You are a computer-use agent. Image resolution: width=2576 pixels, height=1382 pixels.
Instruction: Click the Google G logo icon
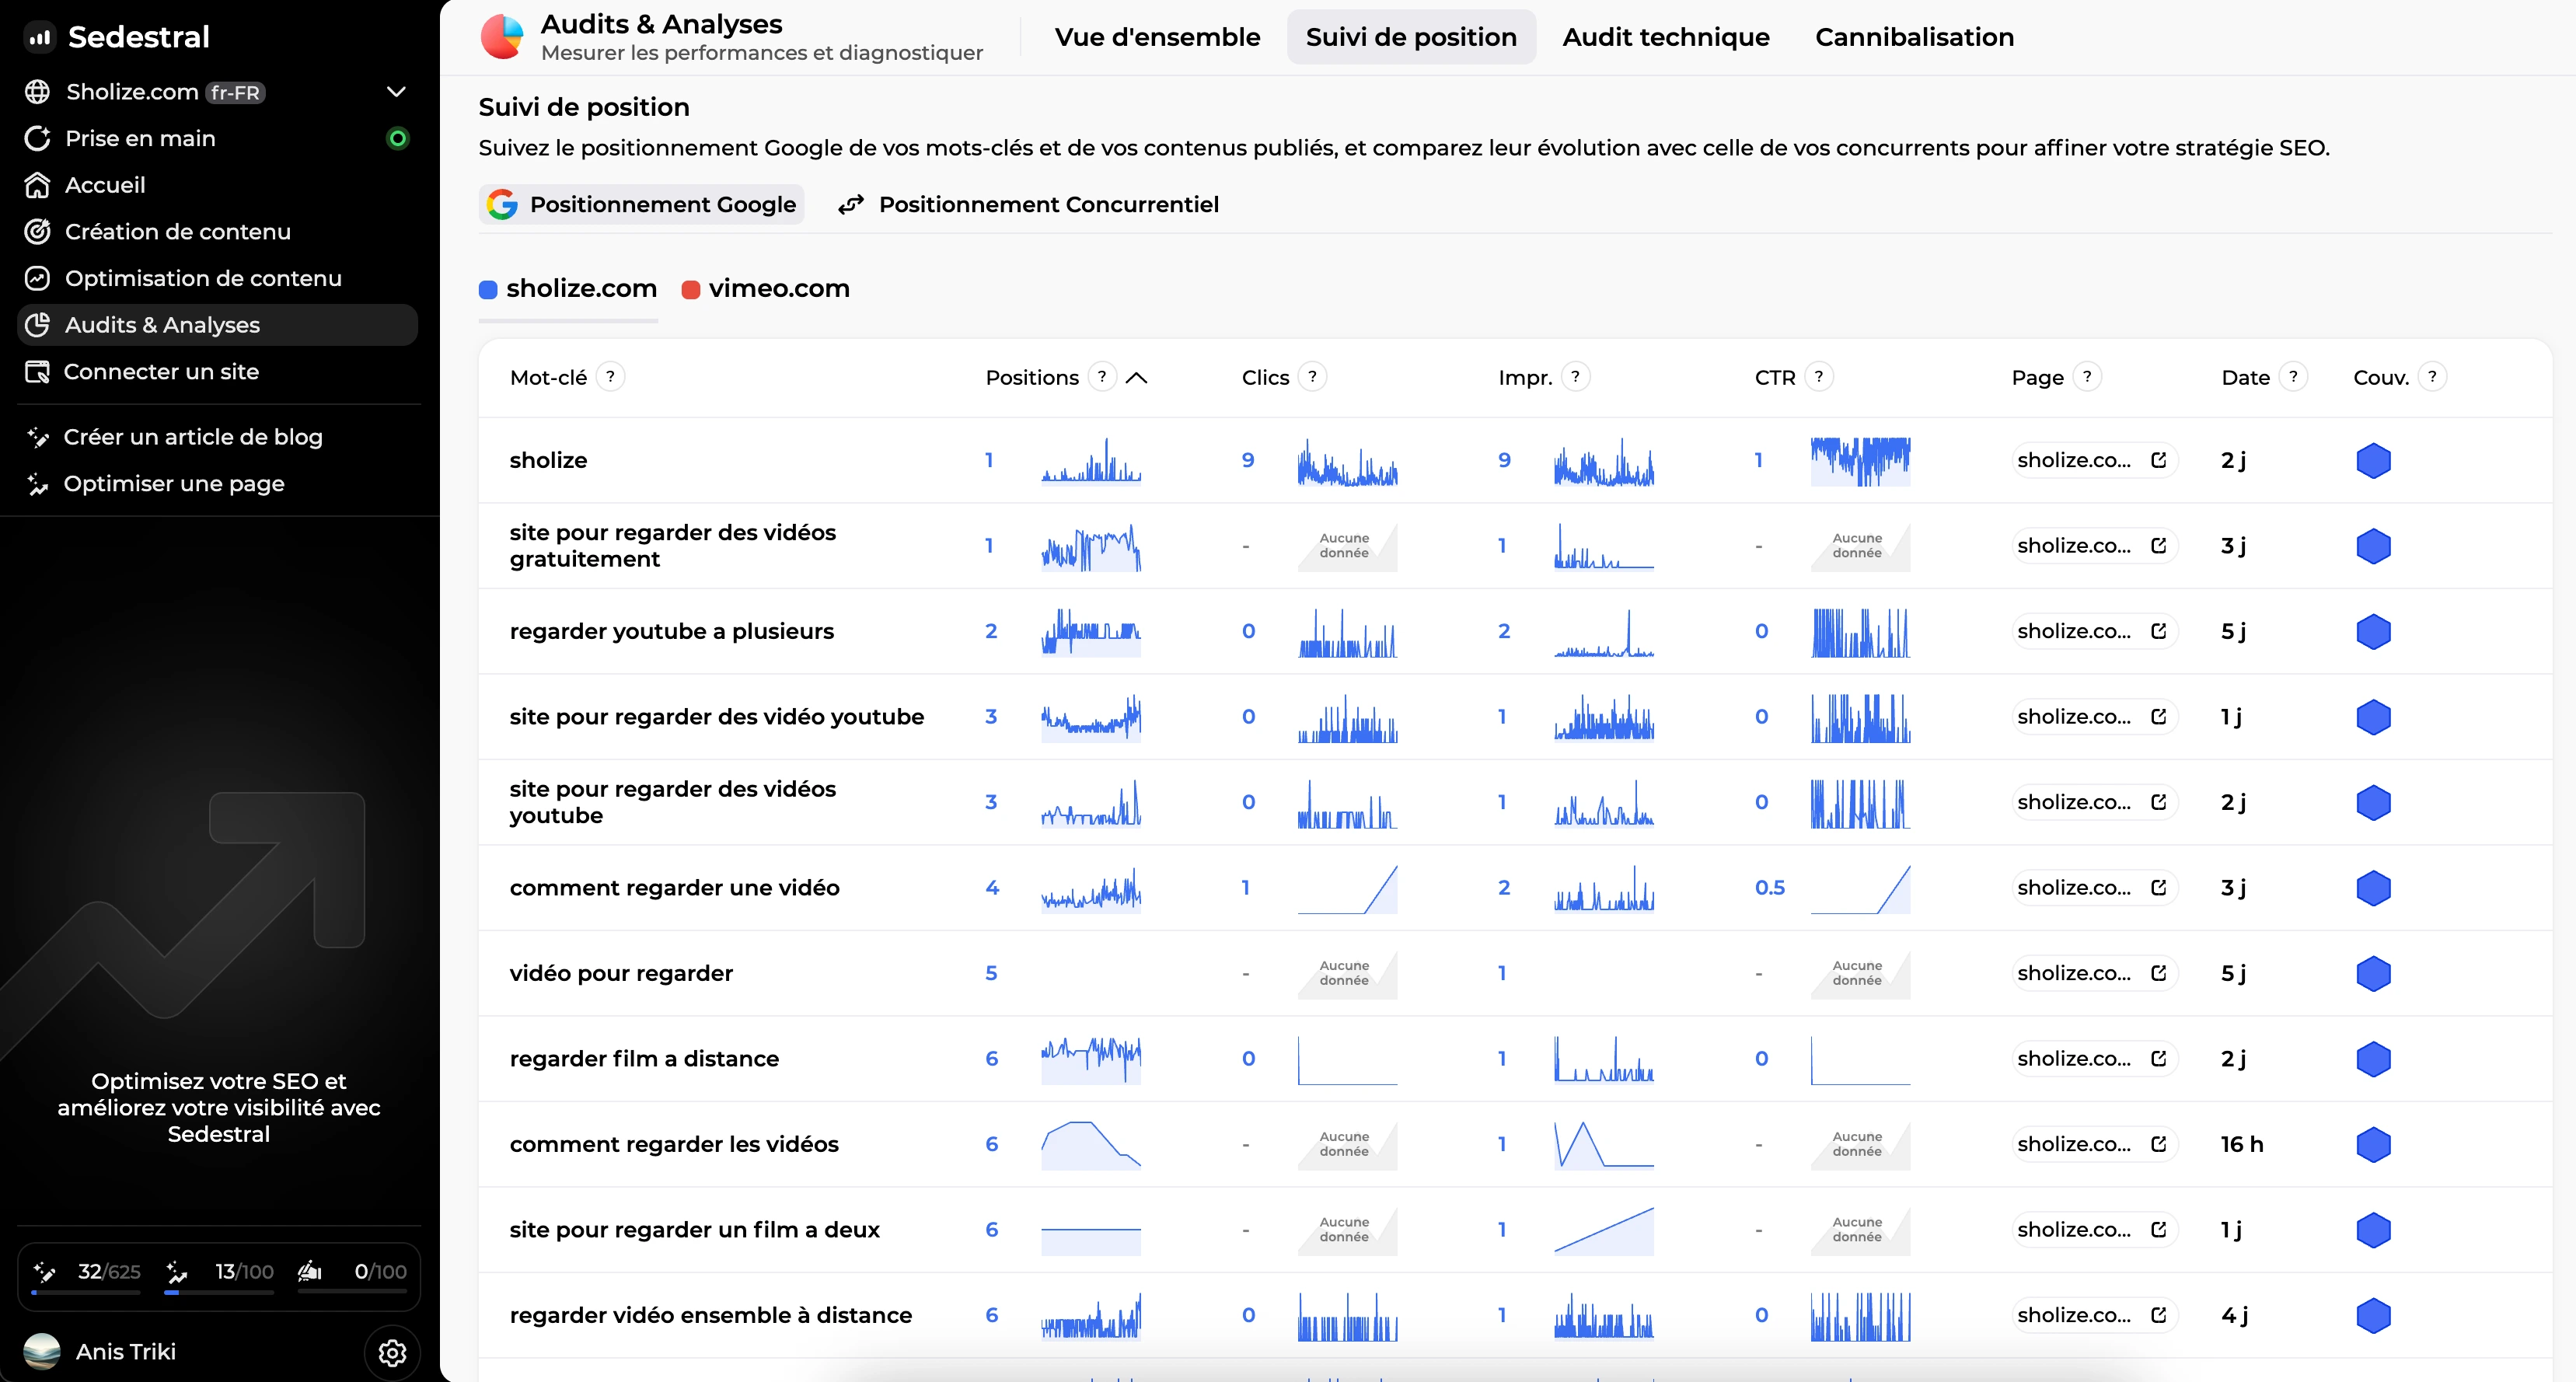tap(502, 205)
